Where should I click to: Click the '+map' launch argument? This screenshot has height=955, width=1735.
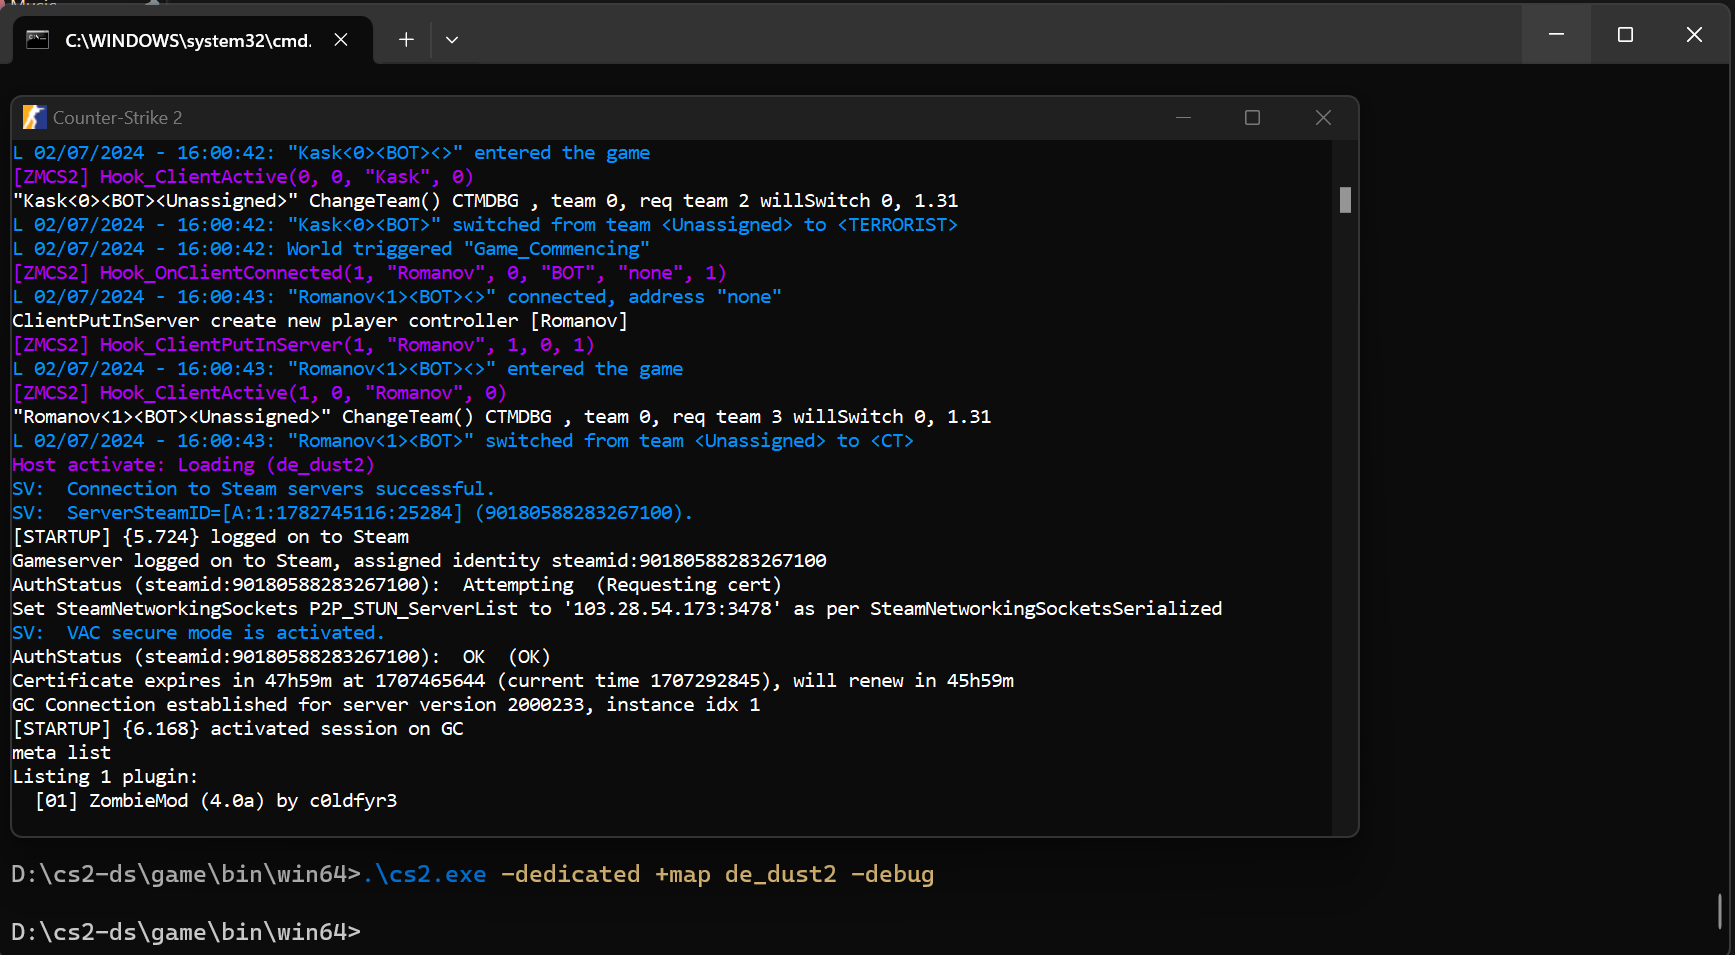point(683,874)
